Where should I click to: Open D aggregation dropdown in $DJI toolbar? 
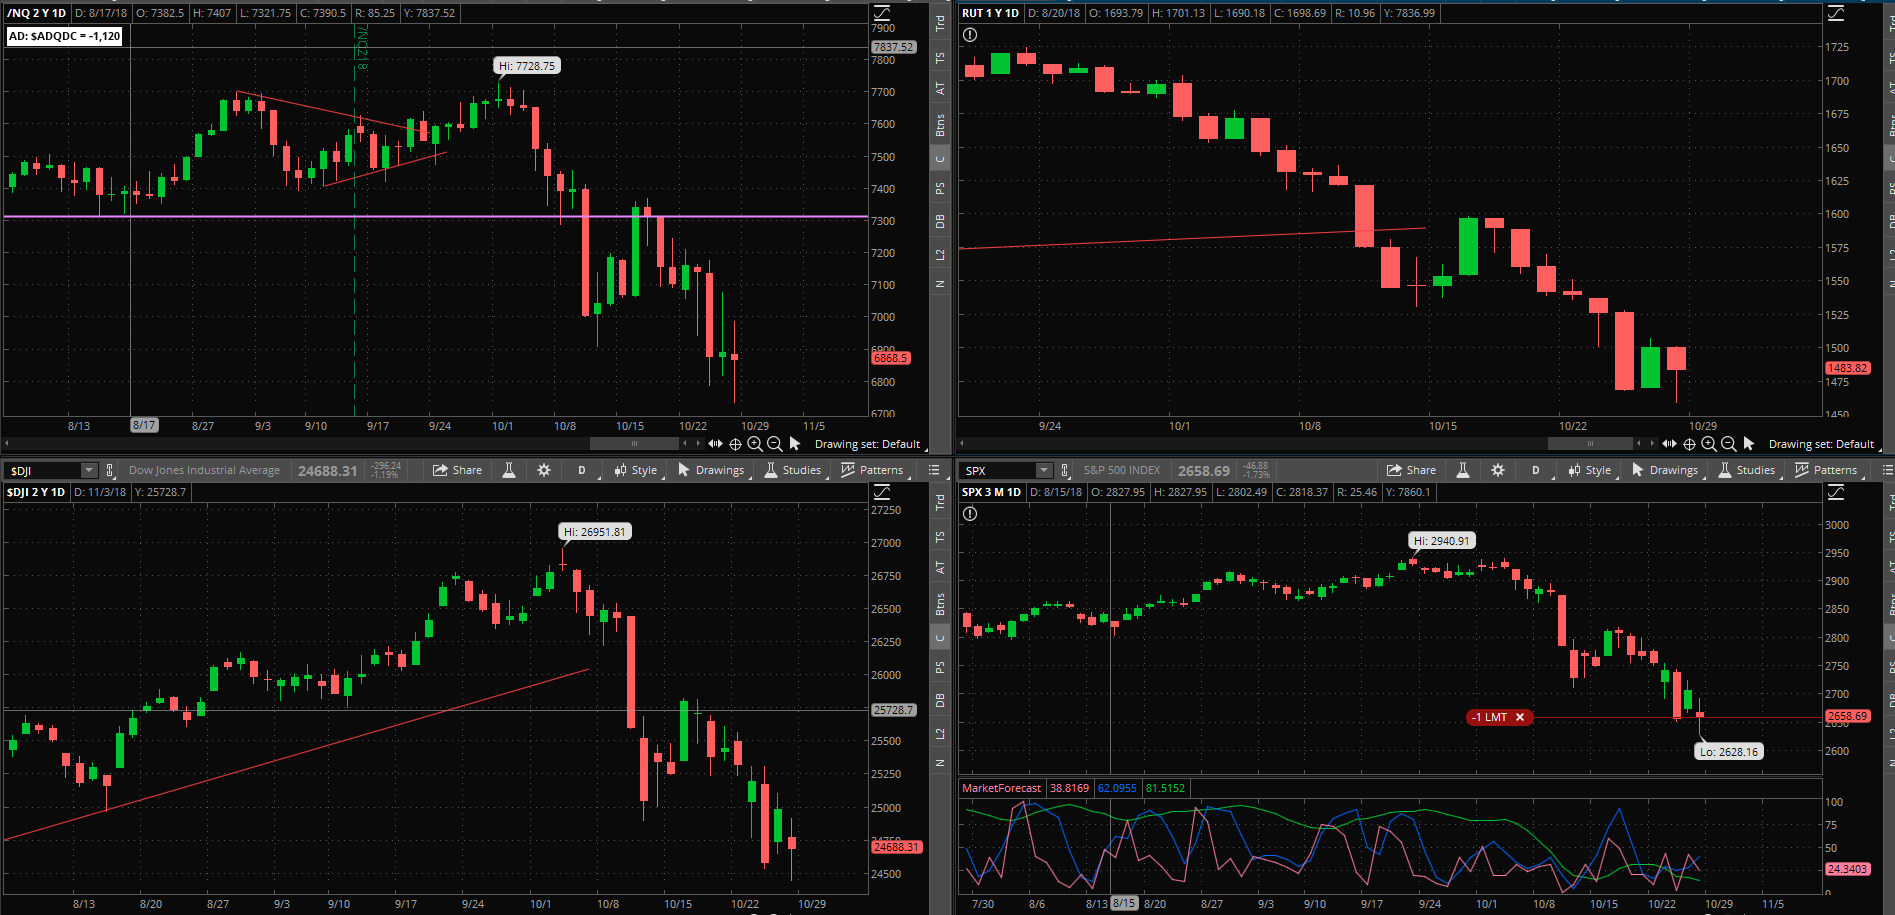[583, 470]
